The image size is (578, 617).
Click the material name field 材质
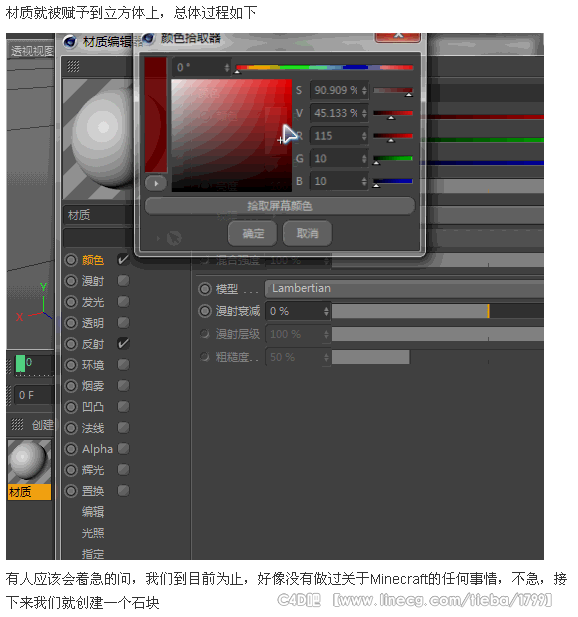pyautogui.click(x=98, y=215)
